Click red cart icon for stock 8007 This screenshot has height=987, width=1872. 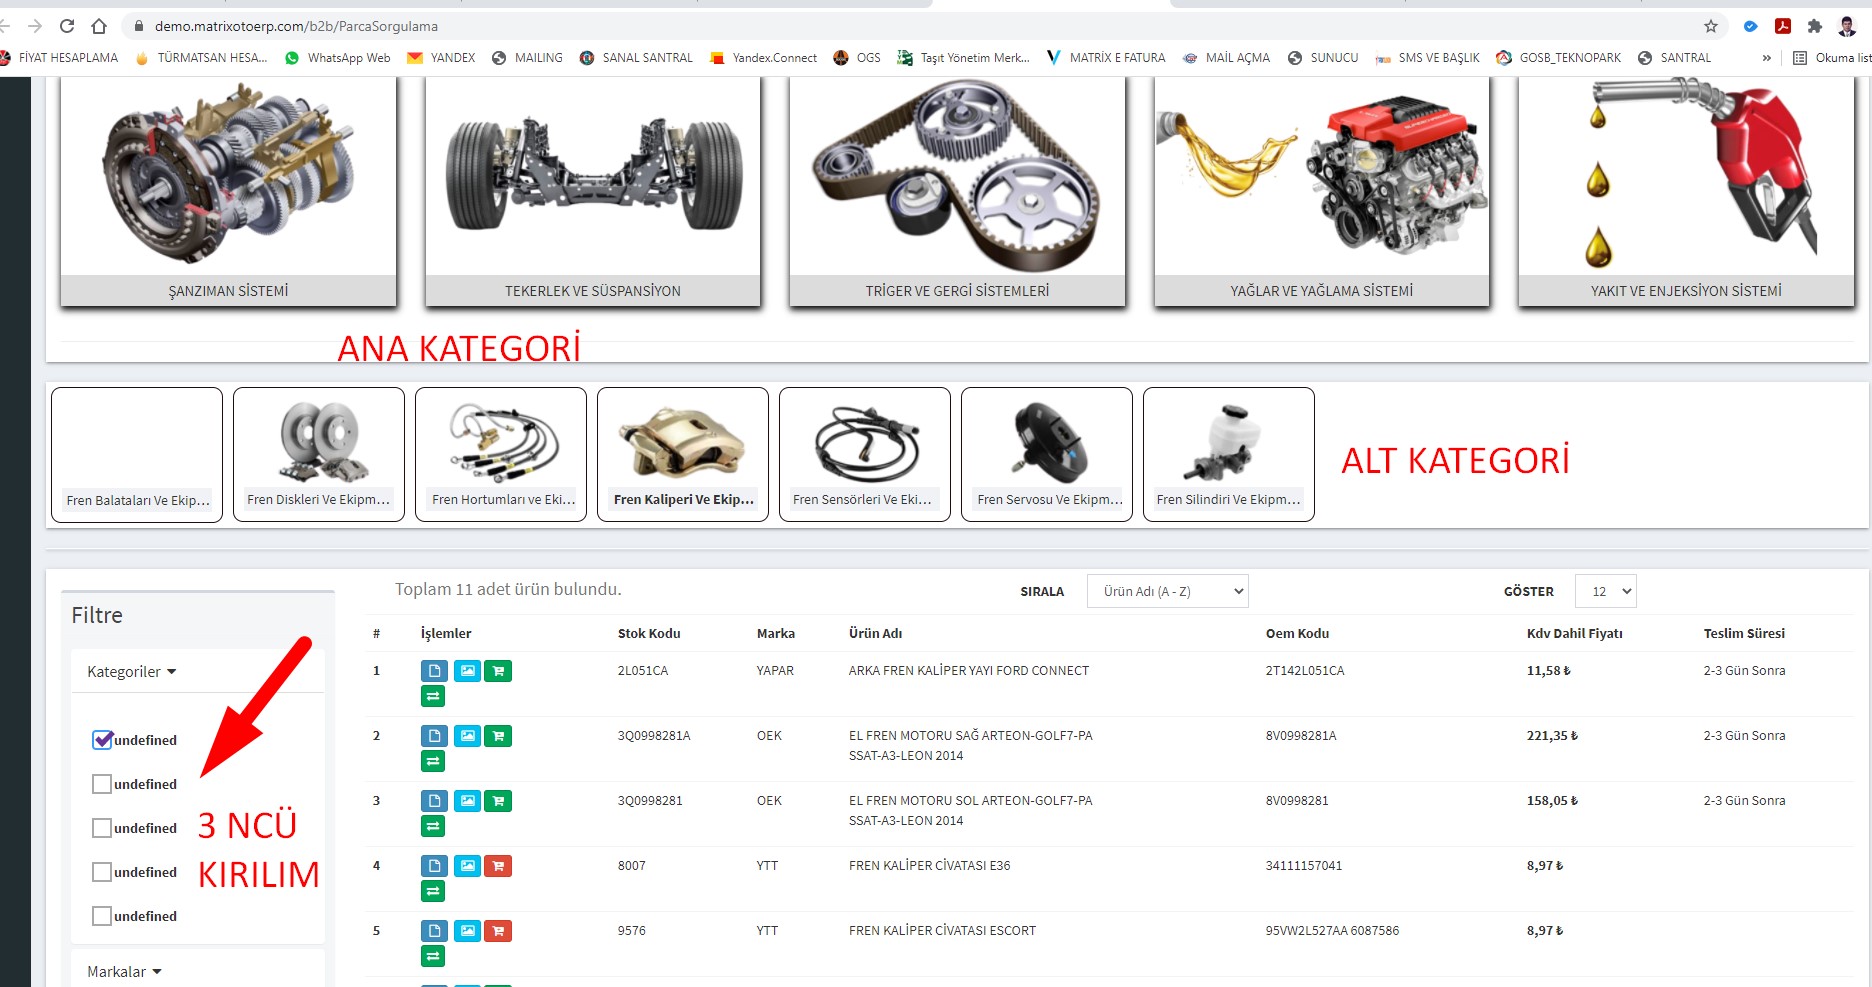point(498,866)
